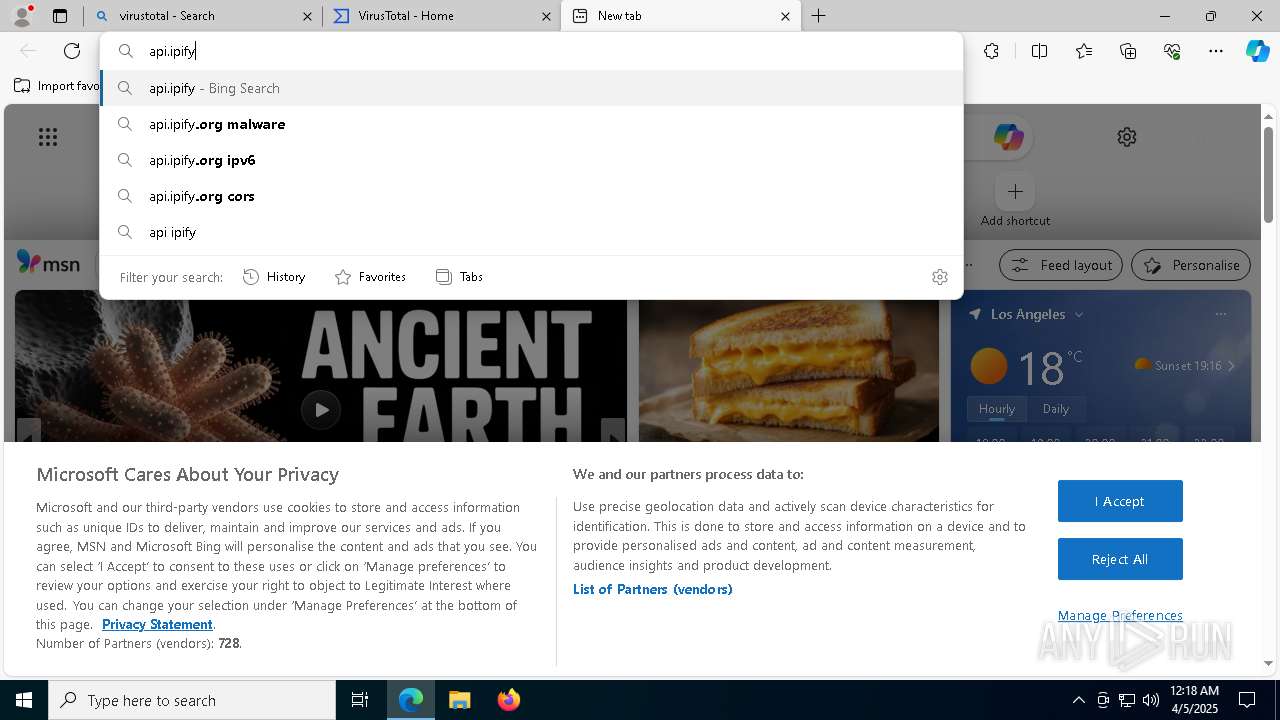1280x720 pixels.
Task: Filter search by Favorites
Action: click(370, 277)
